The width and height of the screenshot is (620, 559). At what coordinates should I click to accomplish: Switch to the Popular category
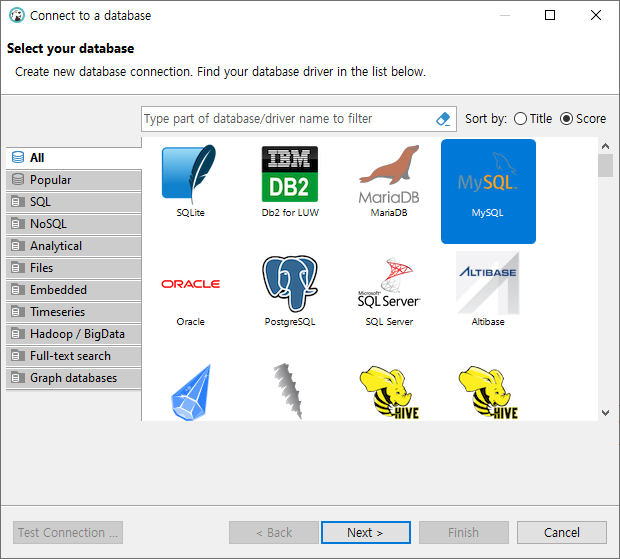pos(74,180)
